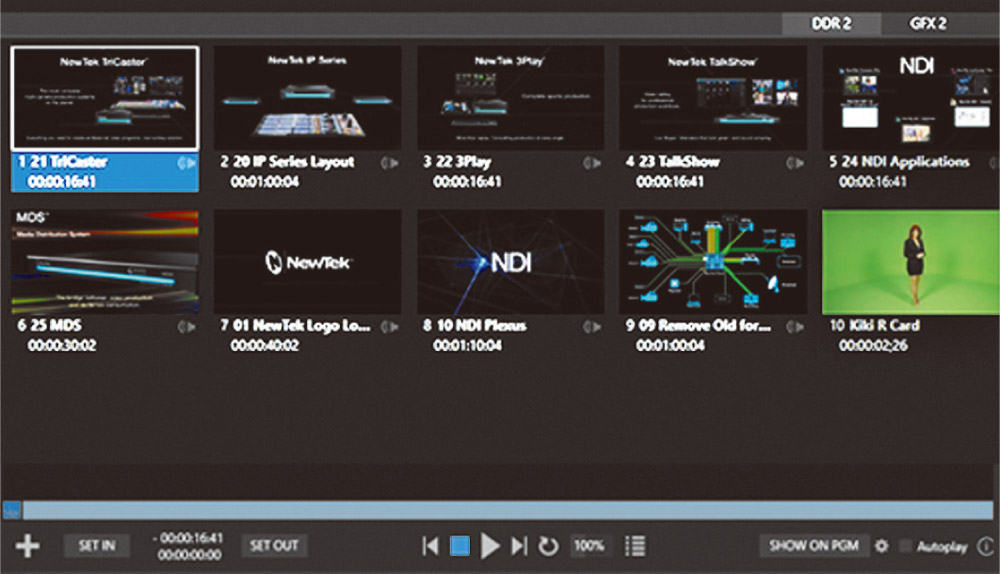Click the SET OUT button
This screenshot has width=1000, height=574.
coord(274,546)
